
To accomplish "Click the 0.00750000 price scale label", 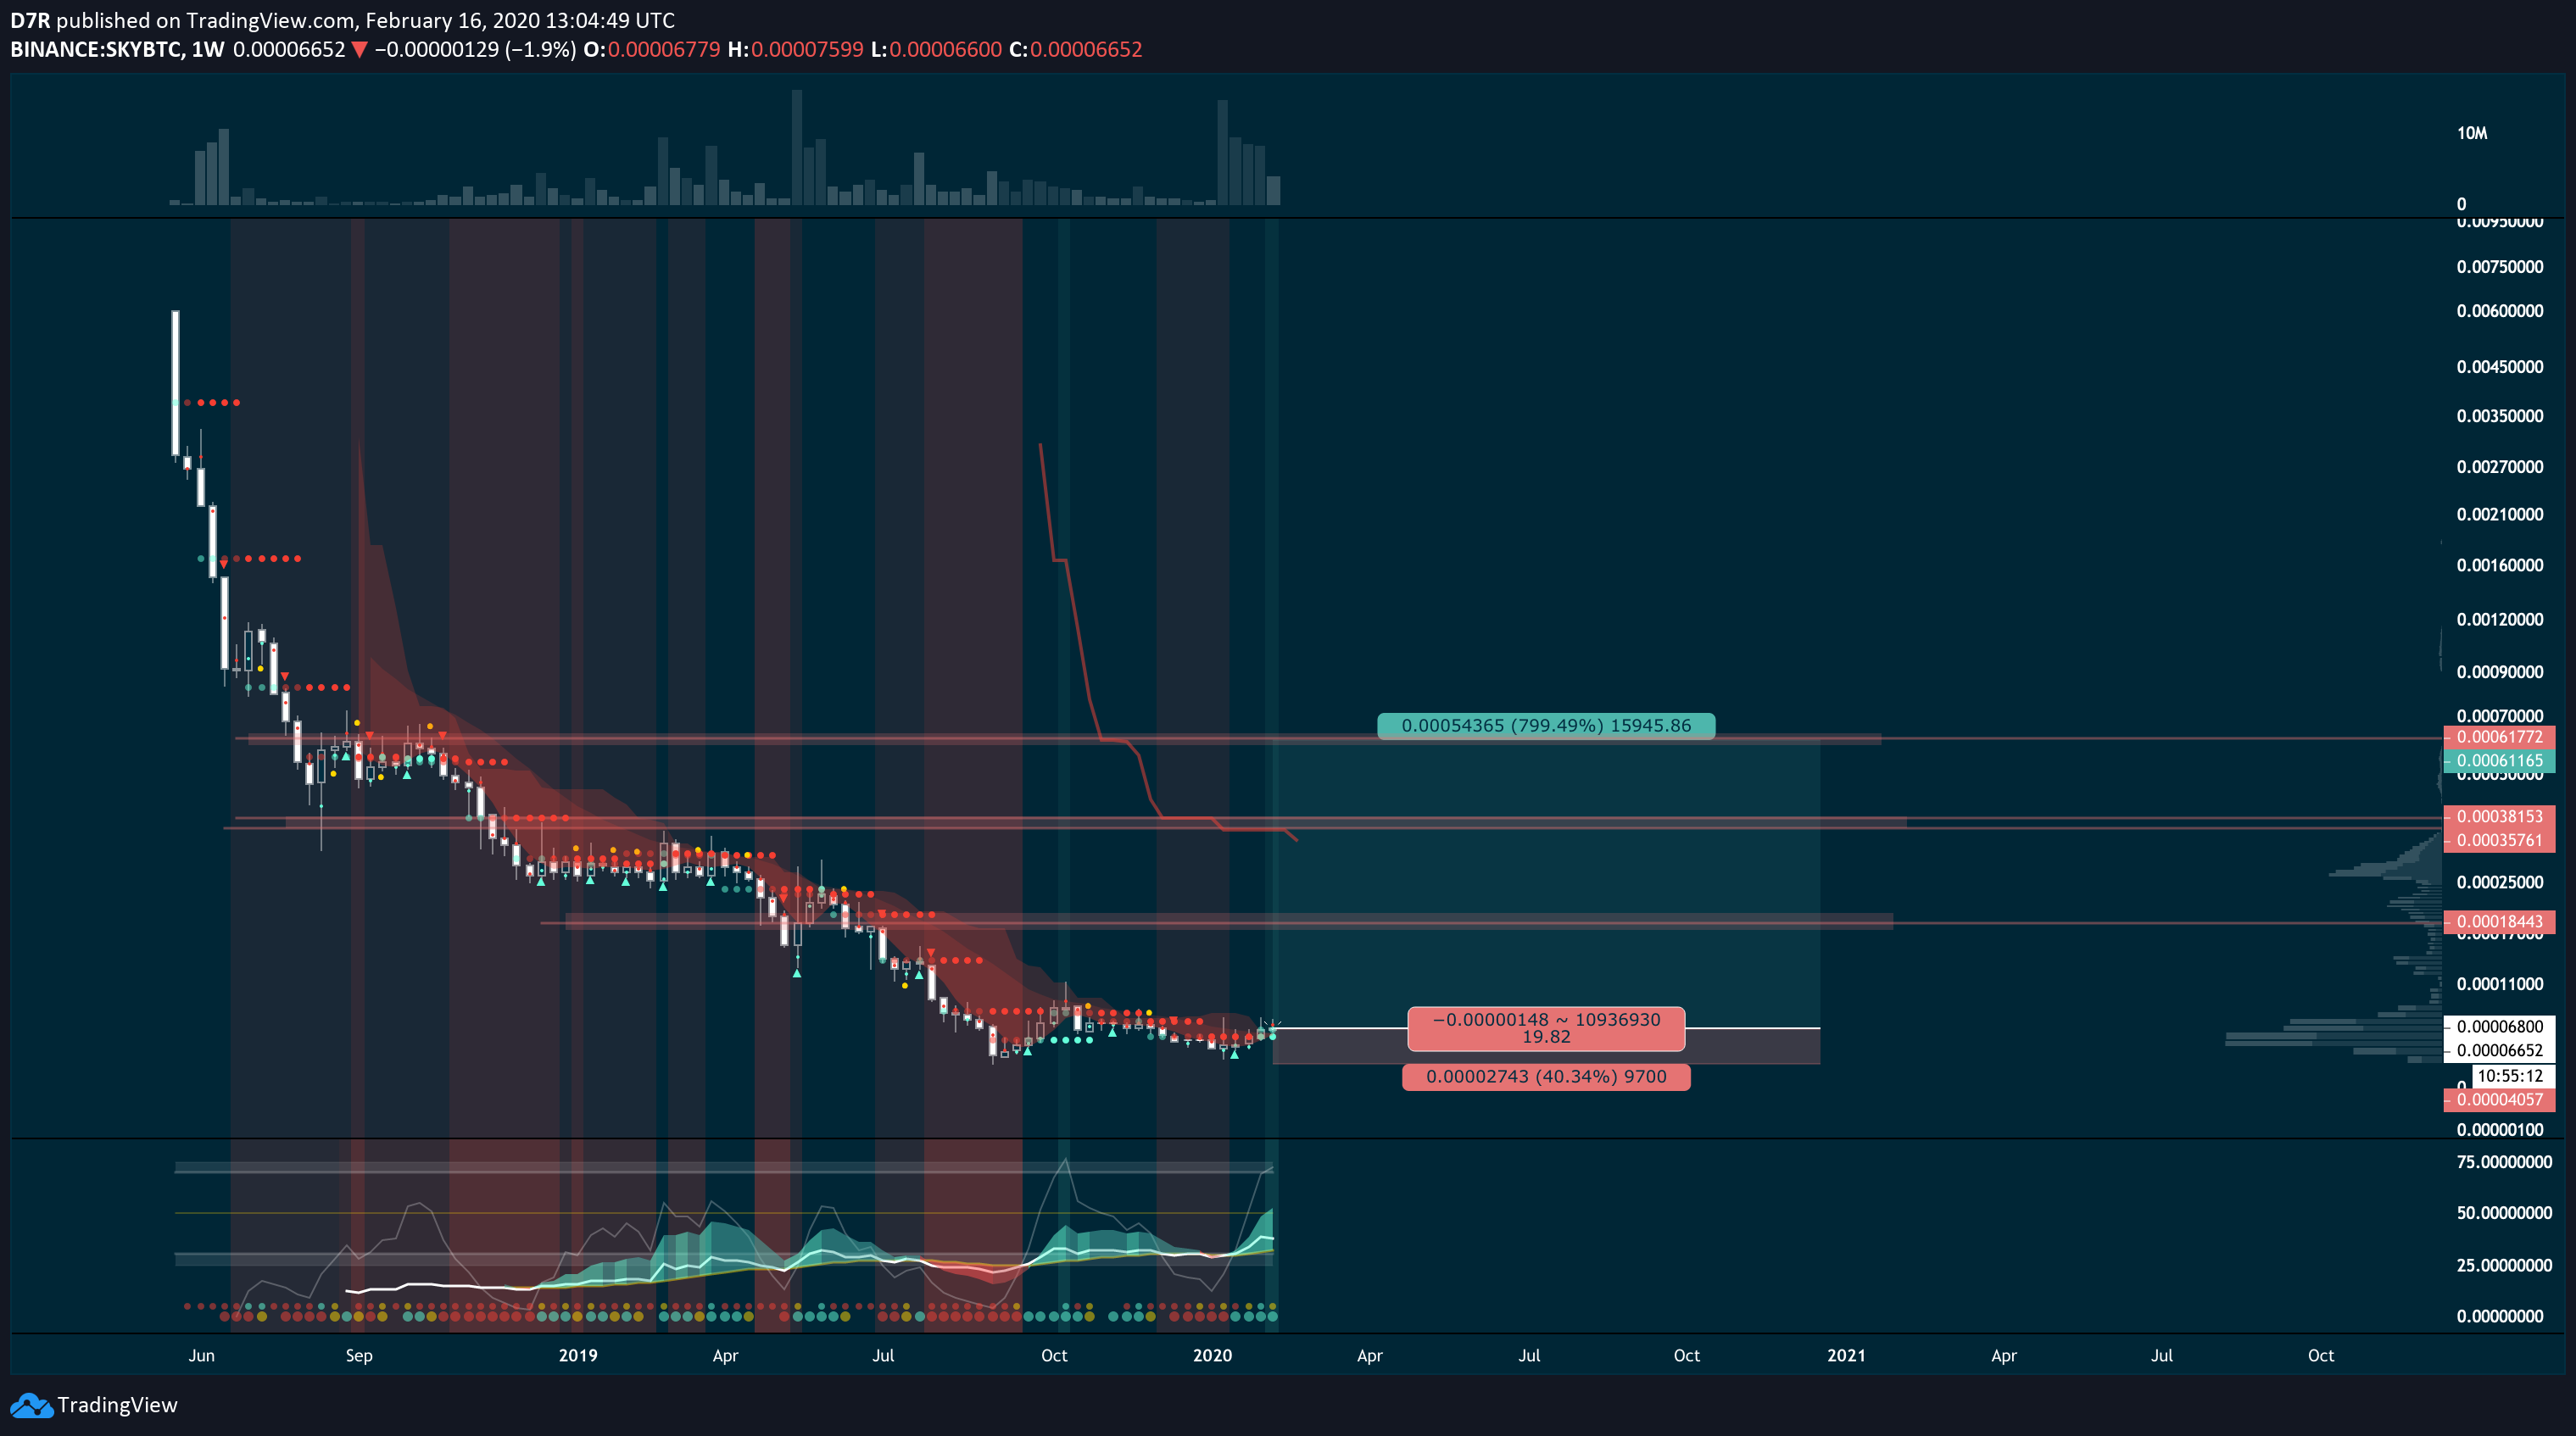I will [2500, 267].
